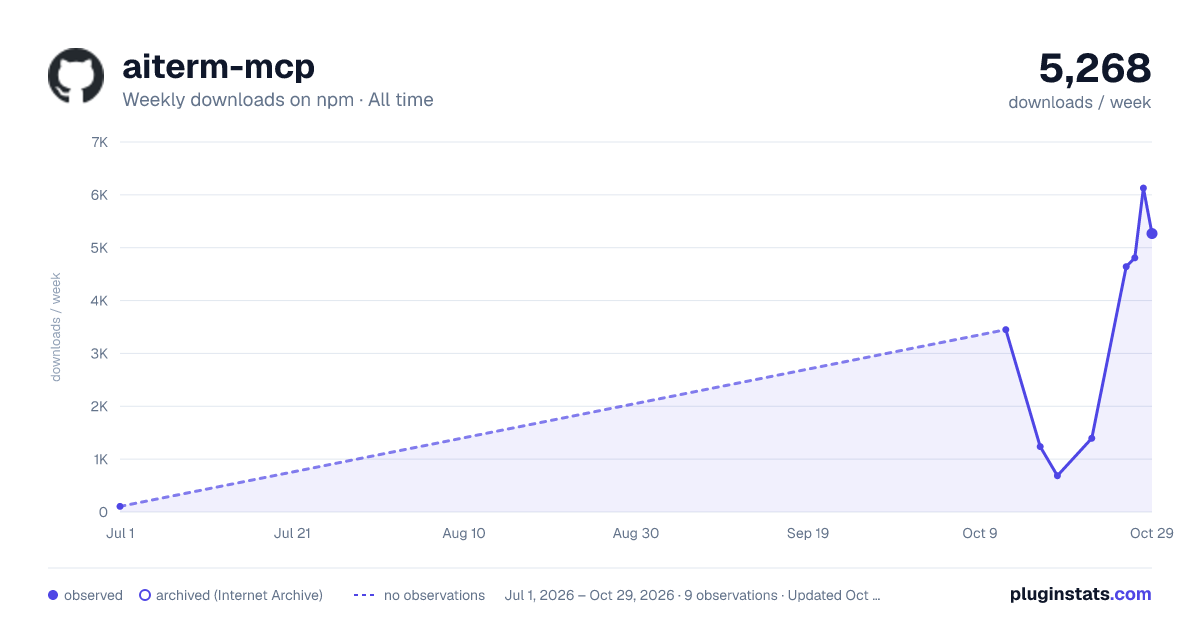This screenshot has height=630, width=1200.
Task: Click the 1K y-axis label
Action: click(x=99, y=460)
